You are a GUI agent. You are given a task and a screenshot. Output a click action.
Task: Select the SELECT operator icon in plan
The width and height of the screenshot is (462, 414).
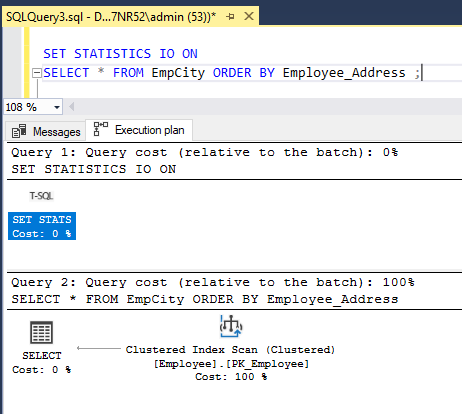tap(42, 332)
